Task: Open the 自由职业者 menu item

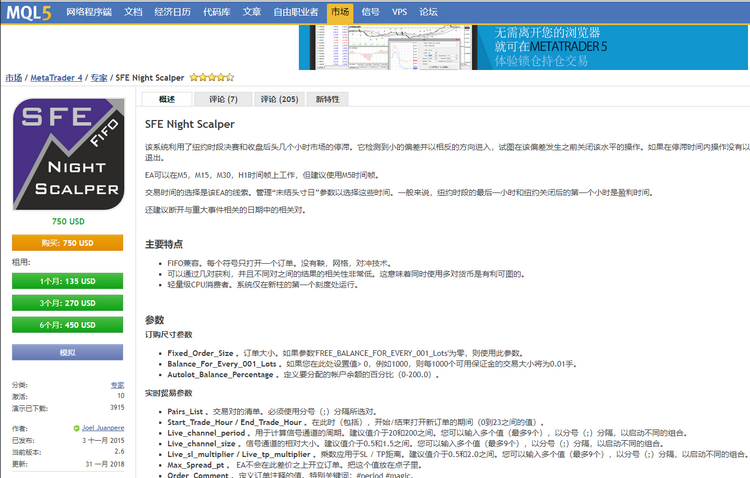Action: pos(296,12)
